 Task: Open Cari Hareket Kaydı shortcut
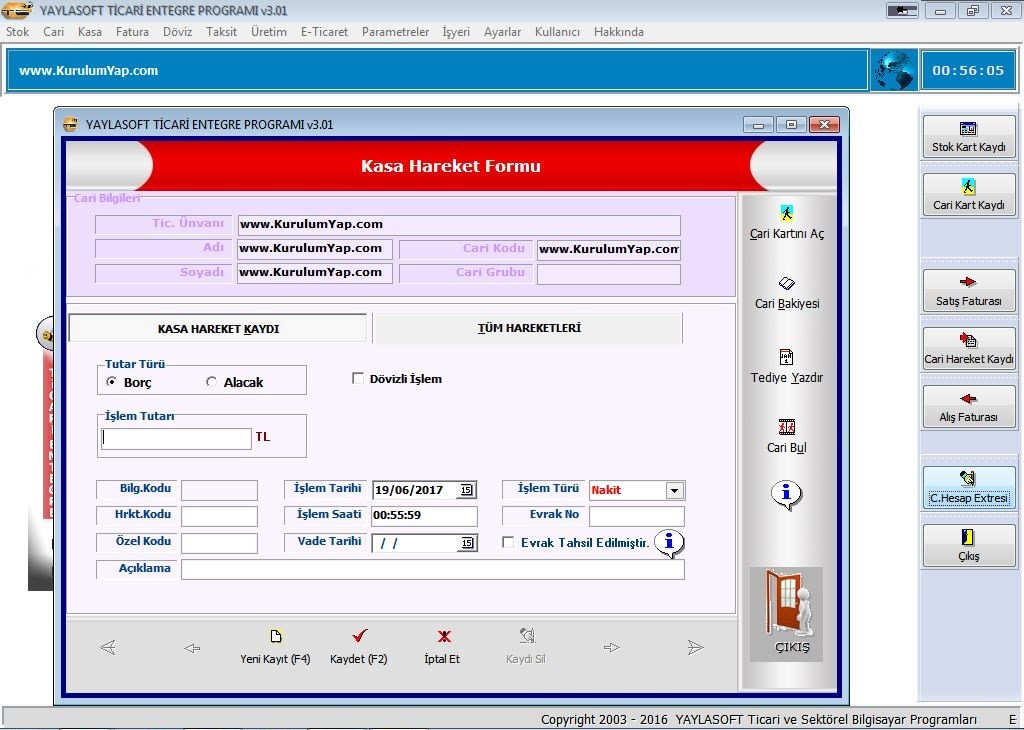coord(968,348)
